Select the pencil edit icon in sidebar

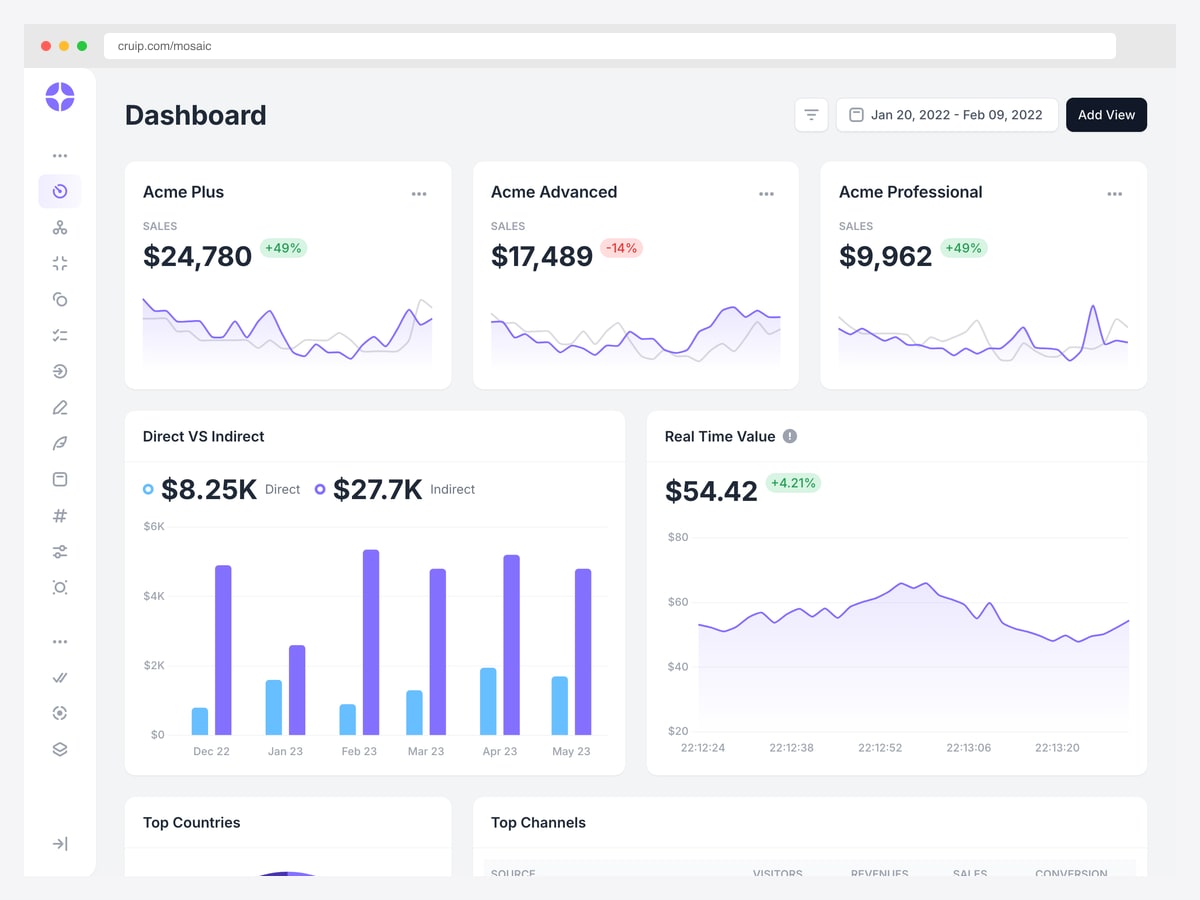point(60,407)
